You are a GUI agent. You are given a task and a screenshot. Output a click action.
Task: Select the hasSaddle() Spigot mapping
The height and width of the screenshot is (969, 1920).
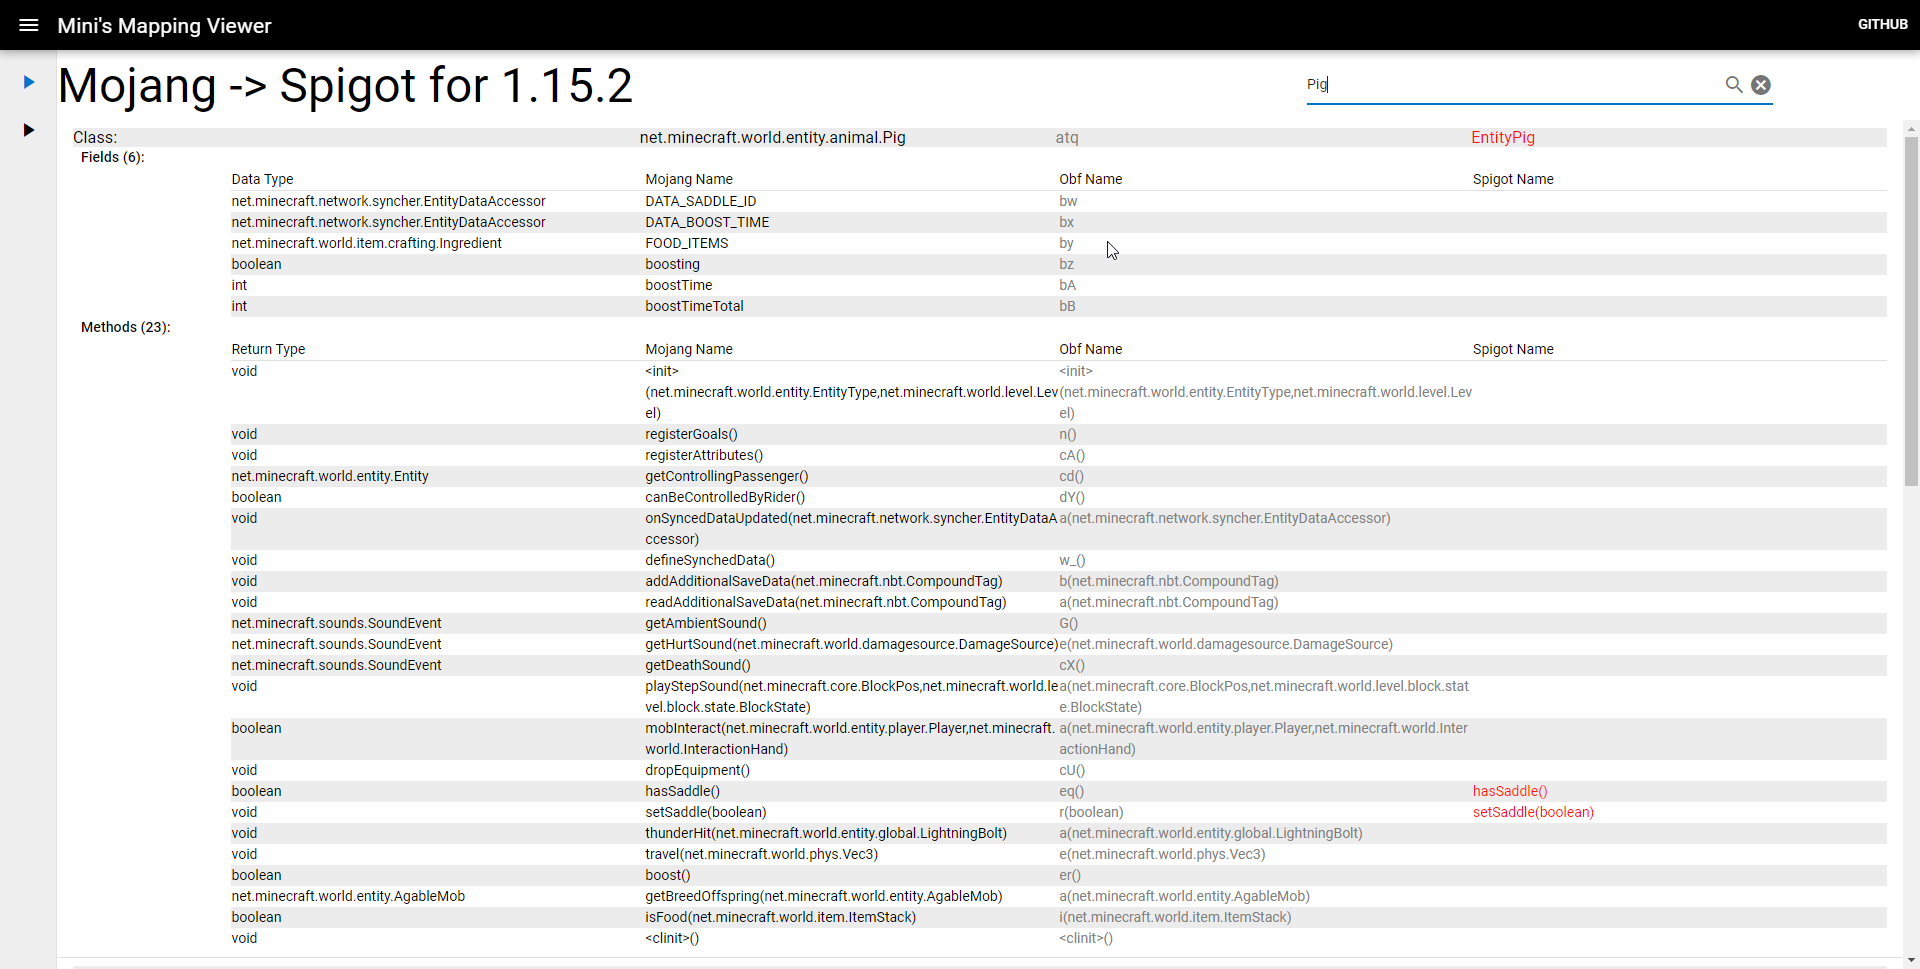click(x=1510, y=791)
